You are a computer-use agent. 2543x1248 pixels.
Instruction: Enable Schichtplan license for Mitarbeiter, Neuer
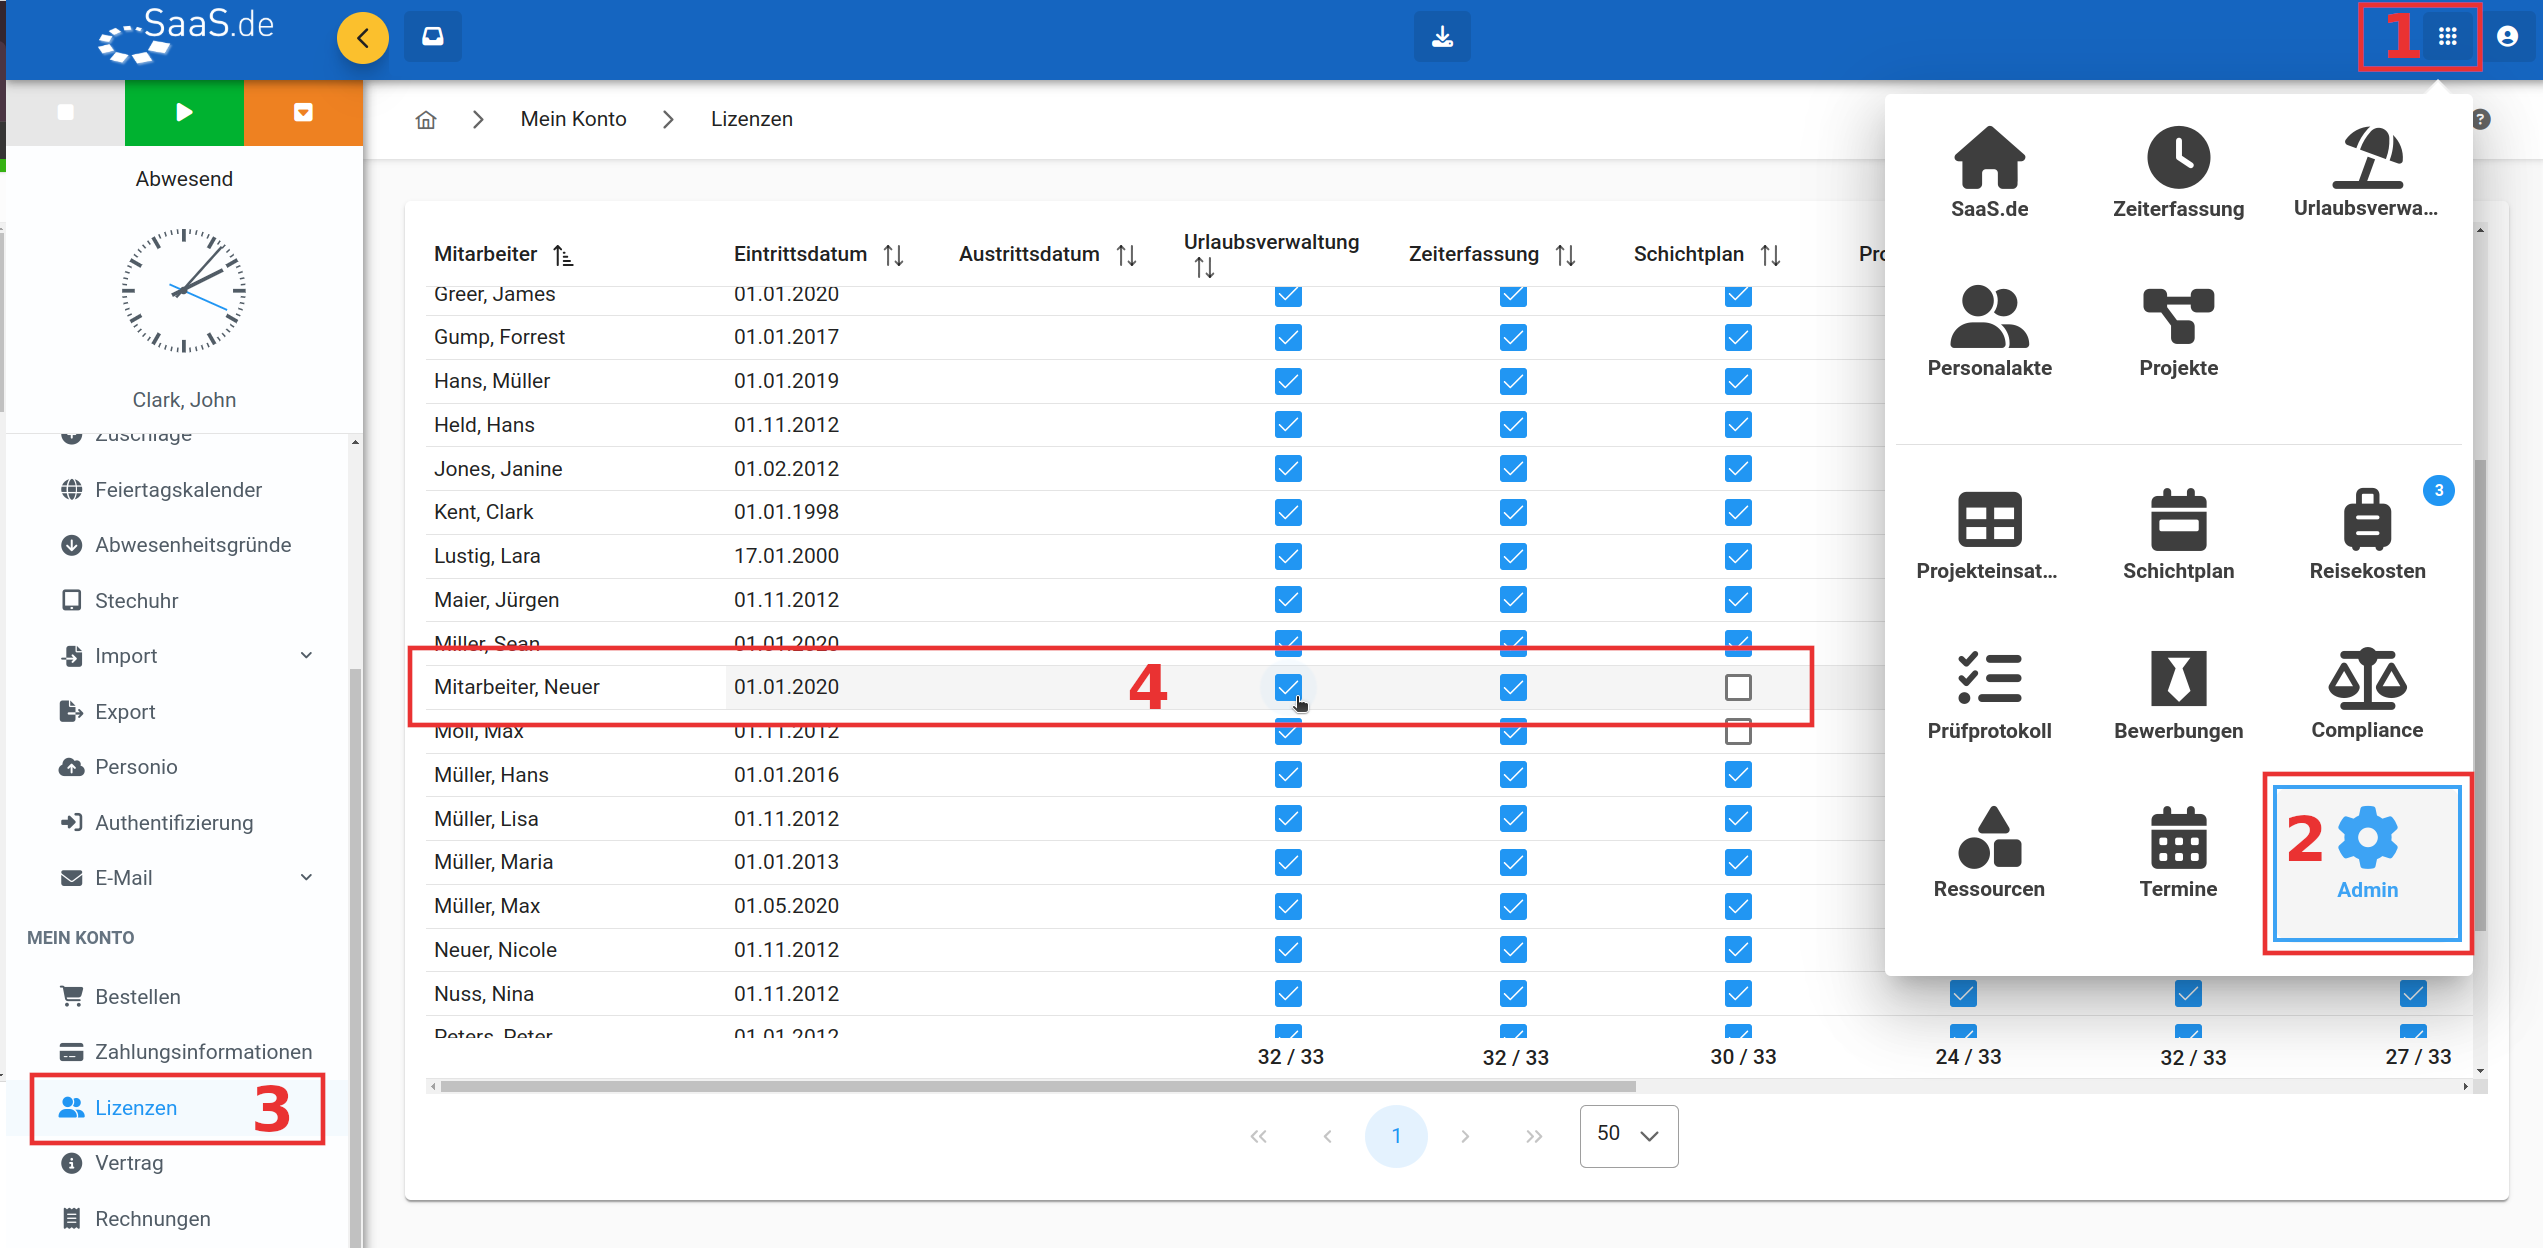[1738, 687]
